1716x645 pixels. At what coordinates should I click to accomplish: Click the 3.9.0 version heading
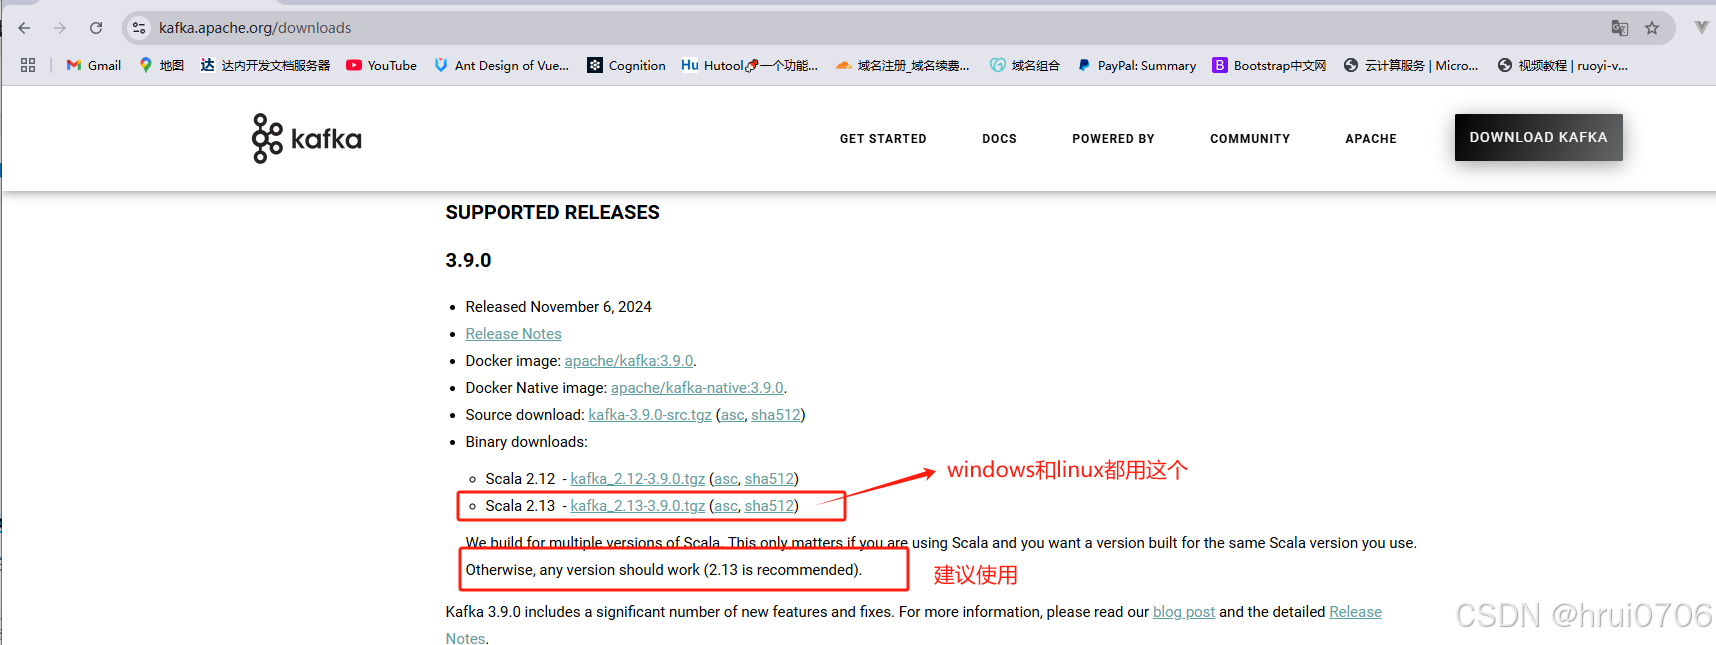(468, 260)
